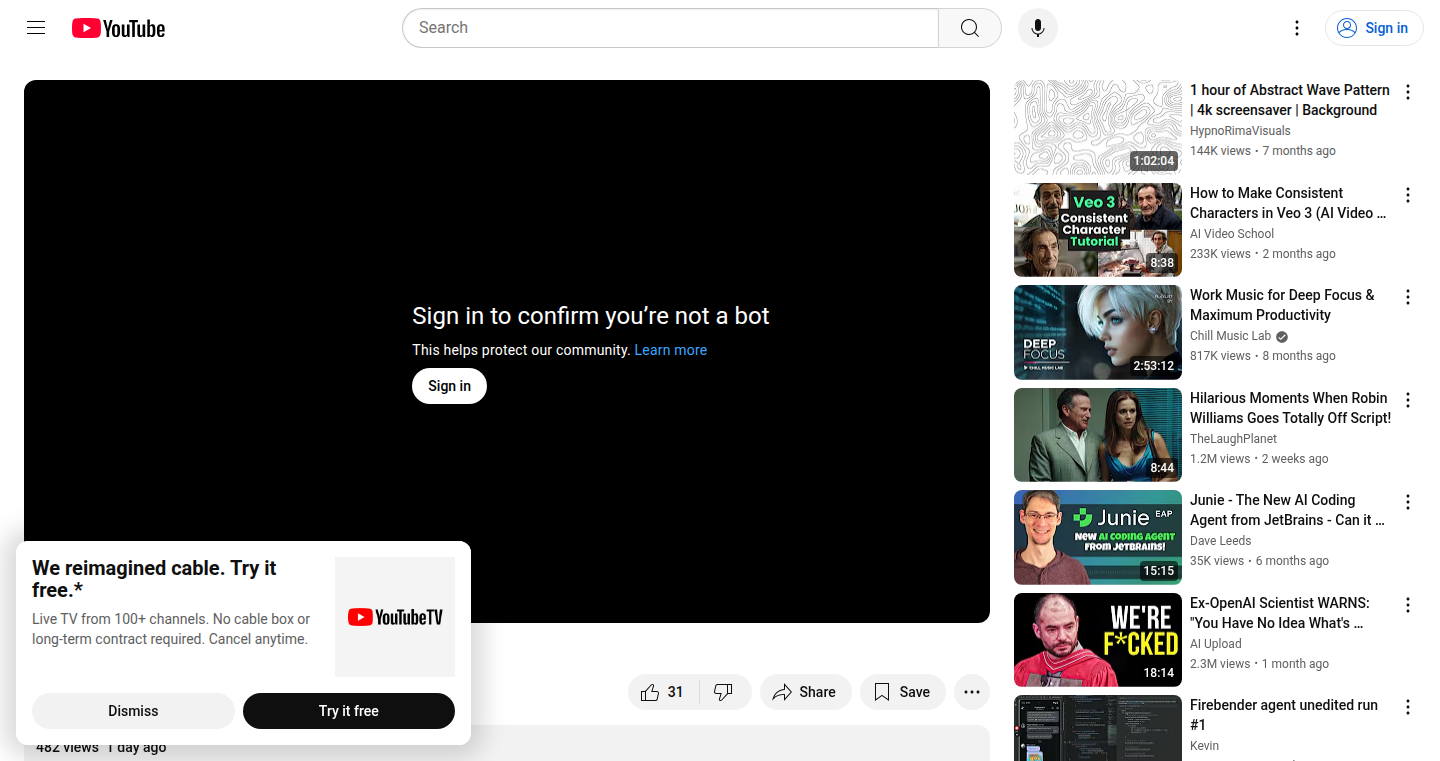Open options for Work Music Deep Focus video

1408,297
